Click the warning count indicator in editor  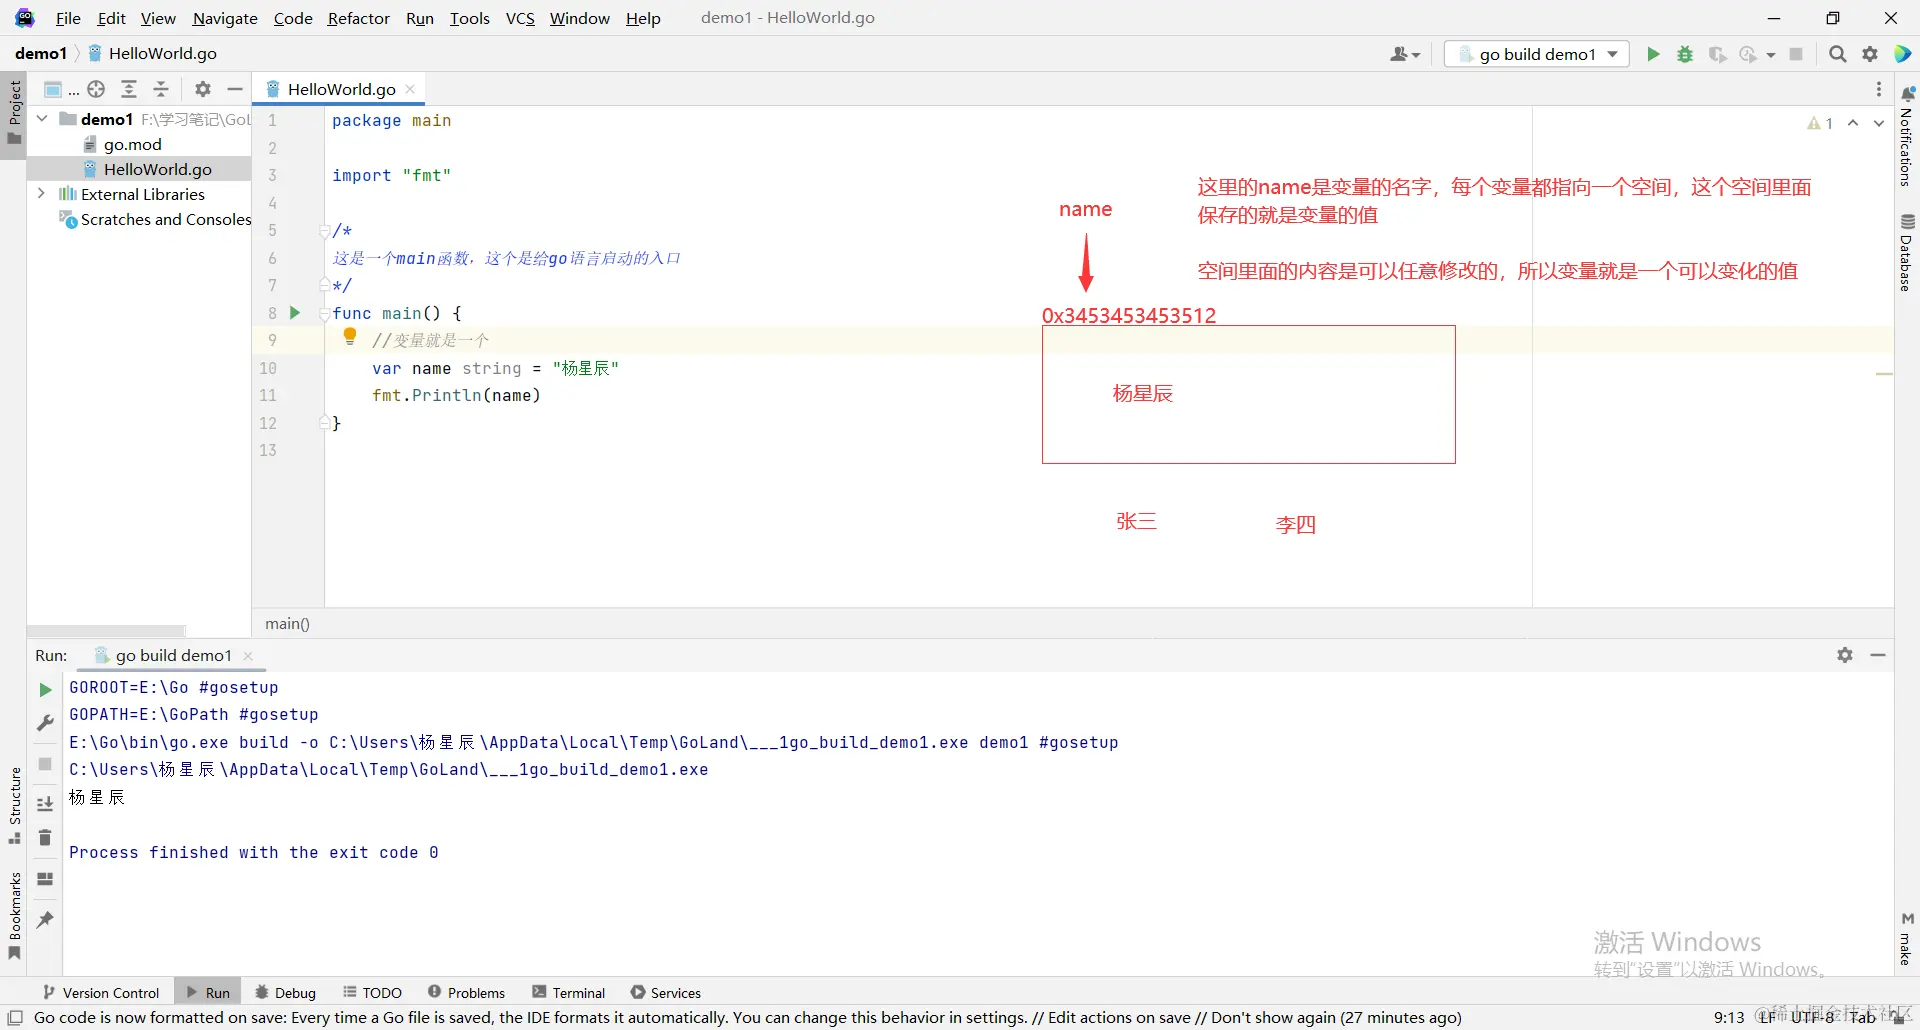1820,123
